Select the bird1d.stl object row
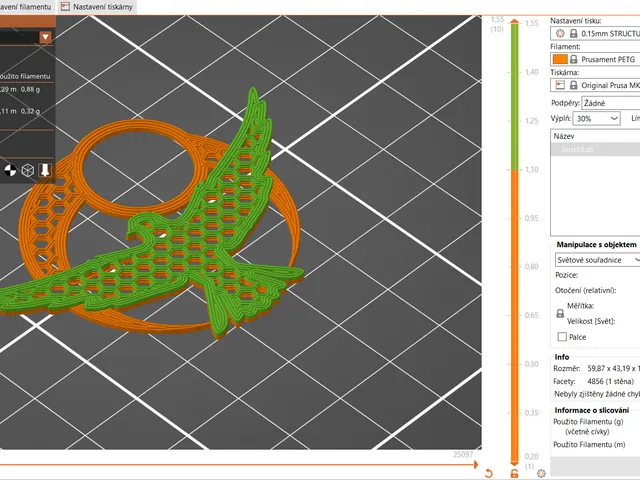Image resolution: width=640 pixels, height=480 pixels. point(596,149)
